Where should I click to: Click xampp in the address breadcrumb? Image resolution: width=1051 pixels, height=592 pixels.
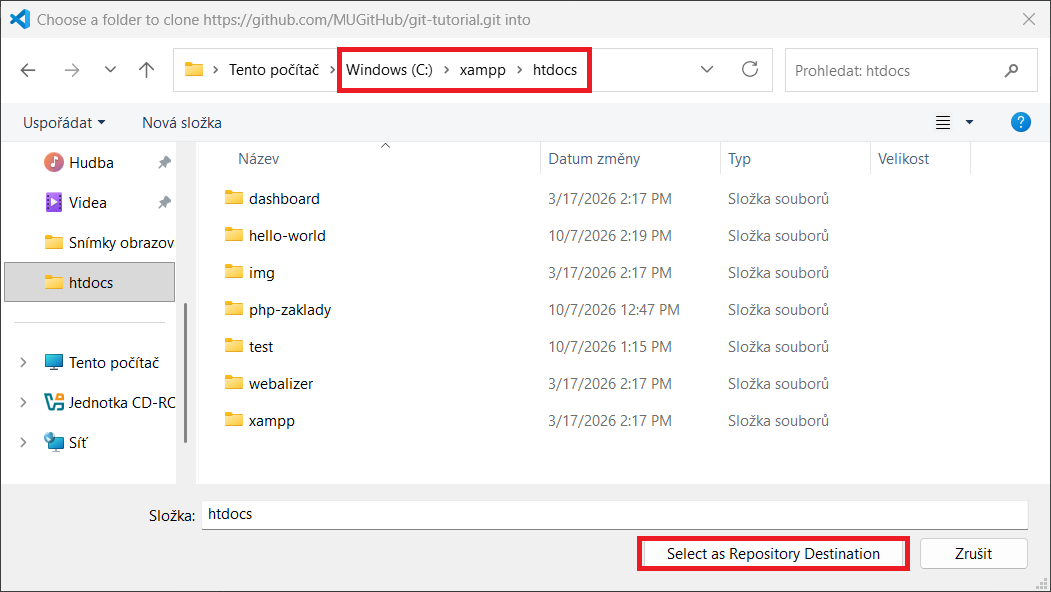pyautogui.click(x=483, y=70)
